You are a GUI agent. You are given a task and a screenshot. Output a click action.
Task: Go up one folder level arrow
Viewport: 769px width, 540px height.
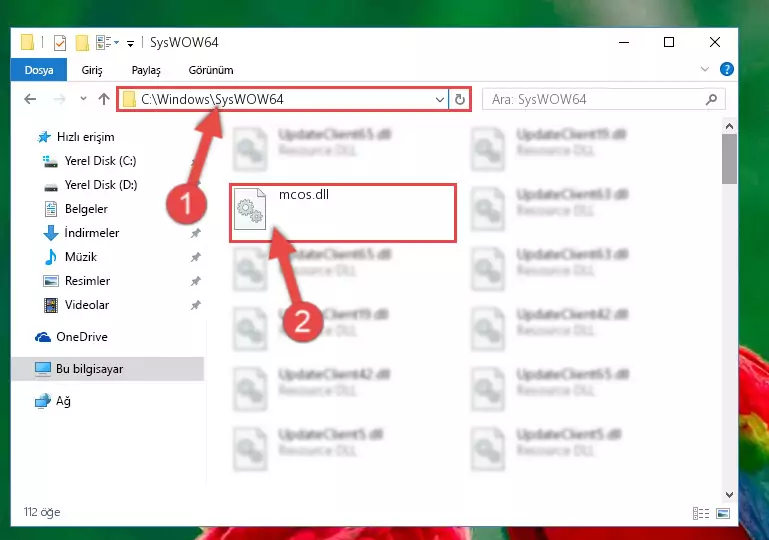pos(103,100)
